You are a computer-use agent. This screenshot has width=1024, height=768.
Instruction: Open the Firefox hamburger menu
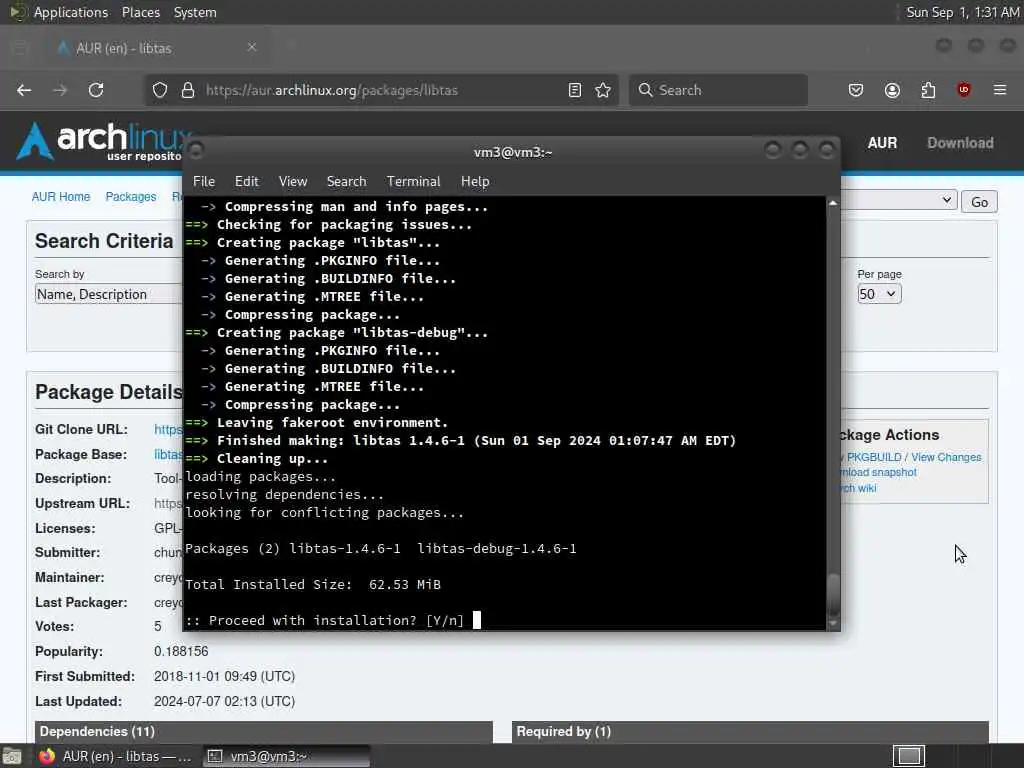click(1000, 90)
